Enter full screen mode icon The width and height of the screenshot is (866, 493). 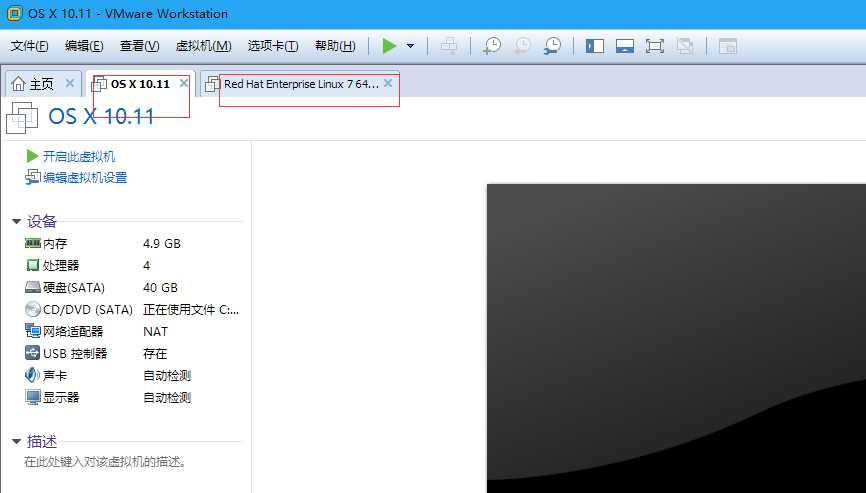pyautogui.click(x=654, y=46)
